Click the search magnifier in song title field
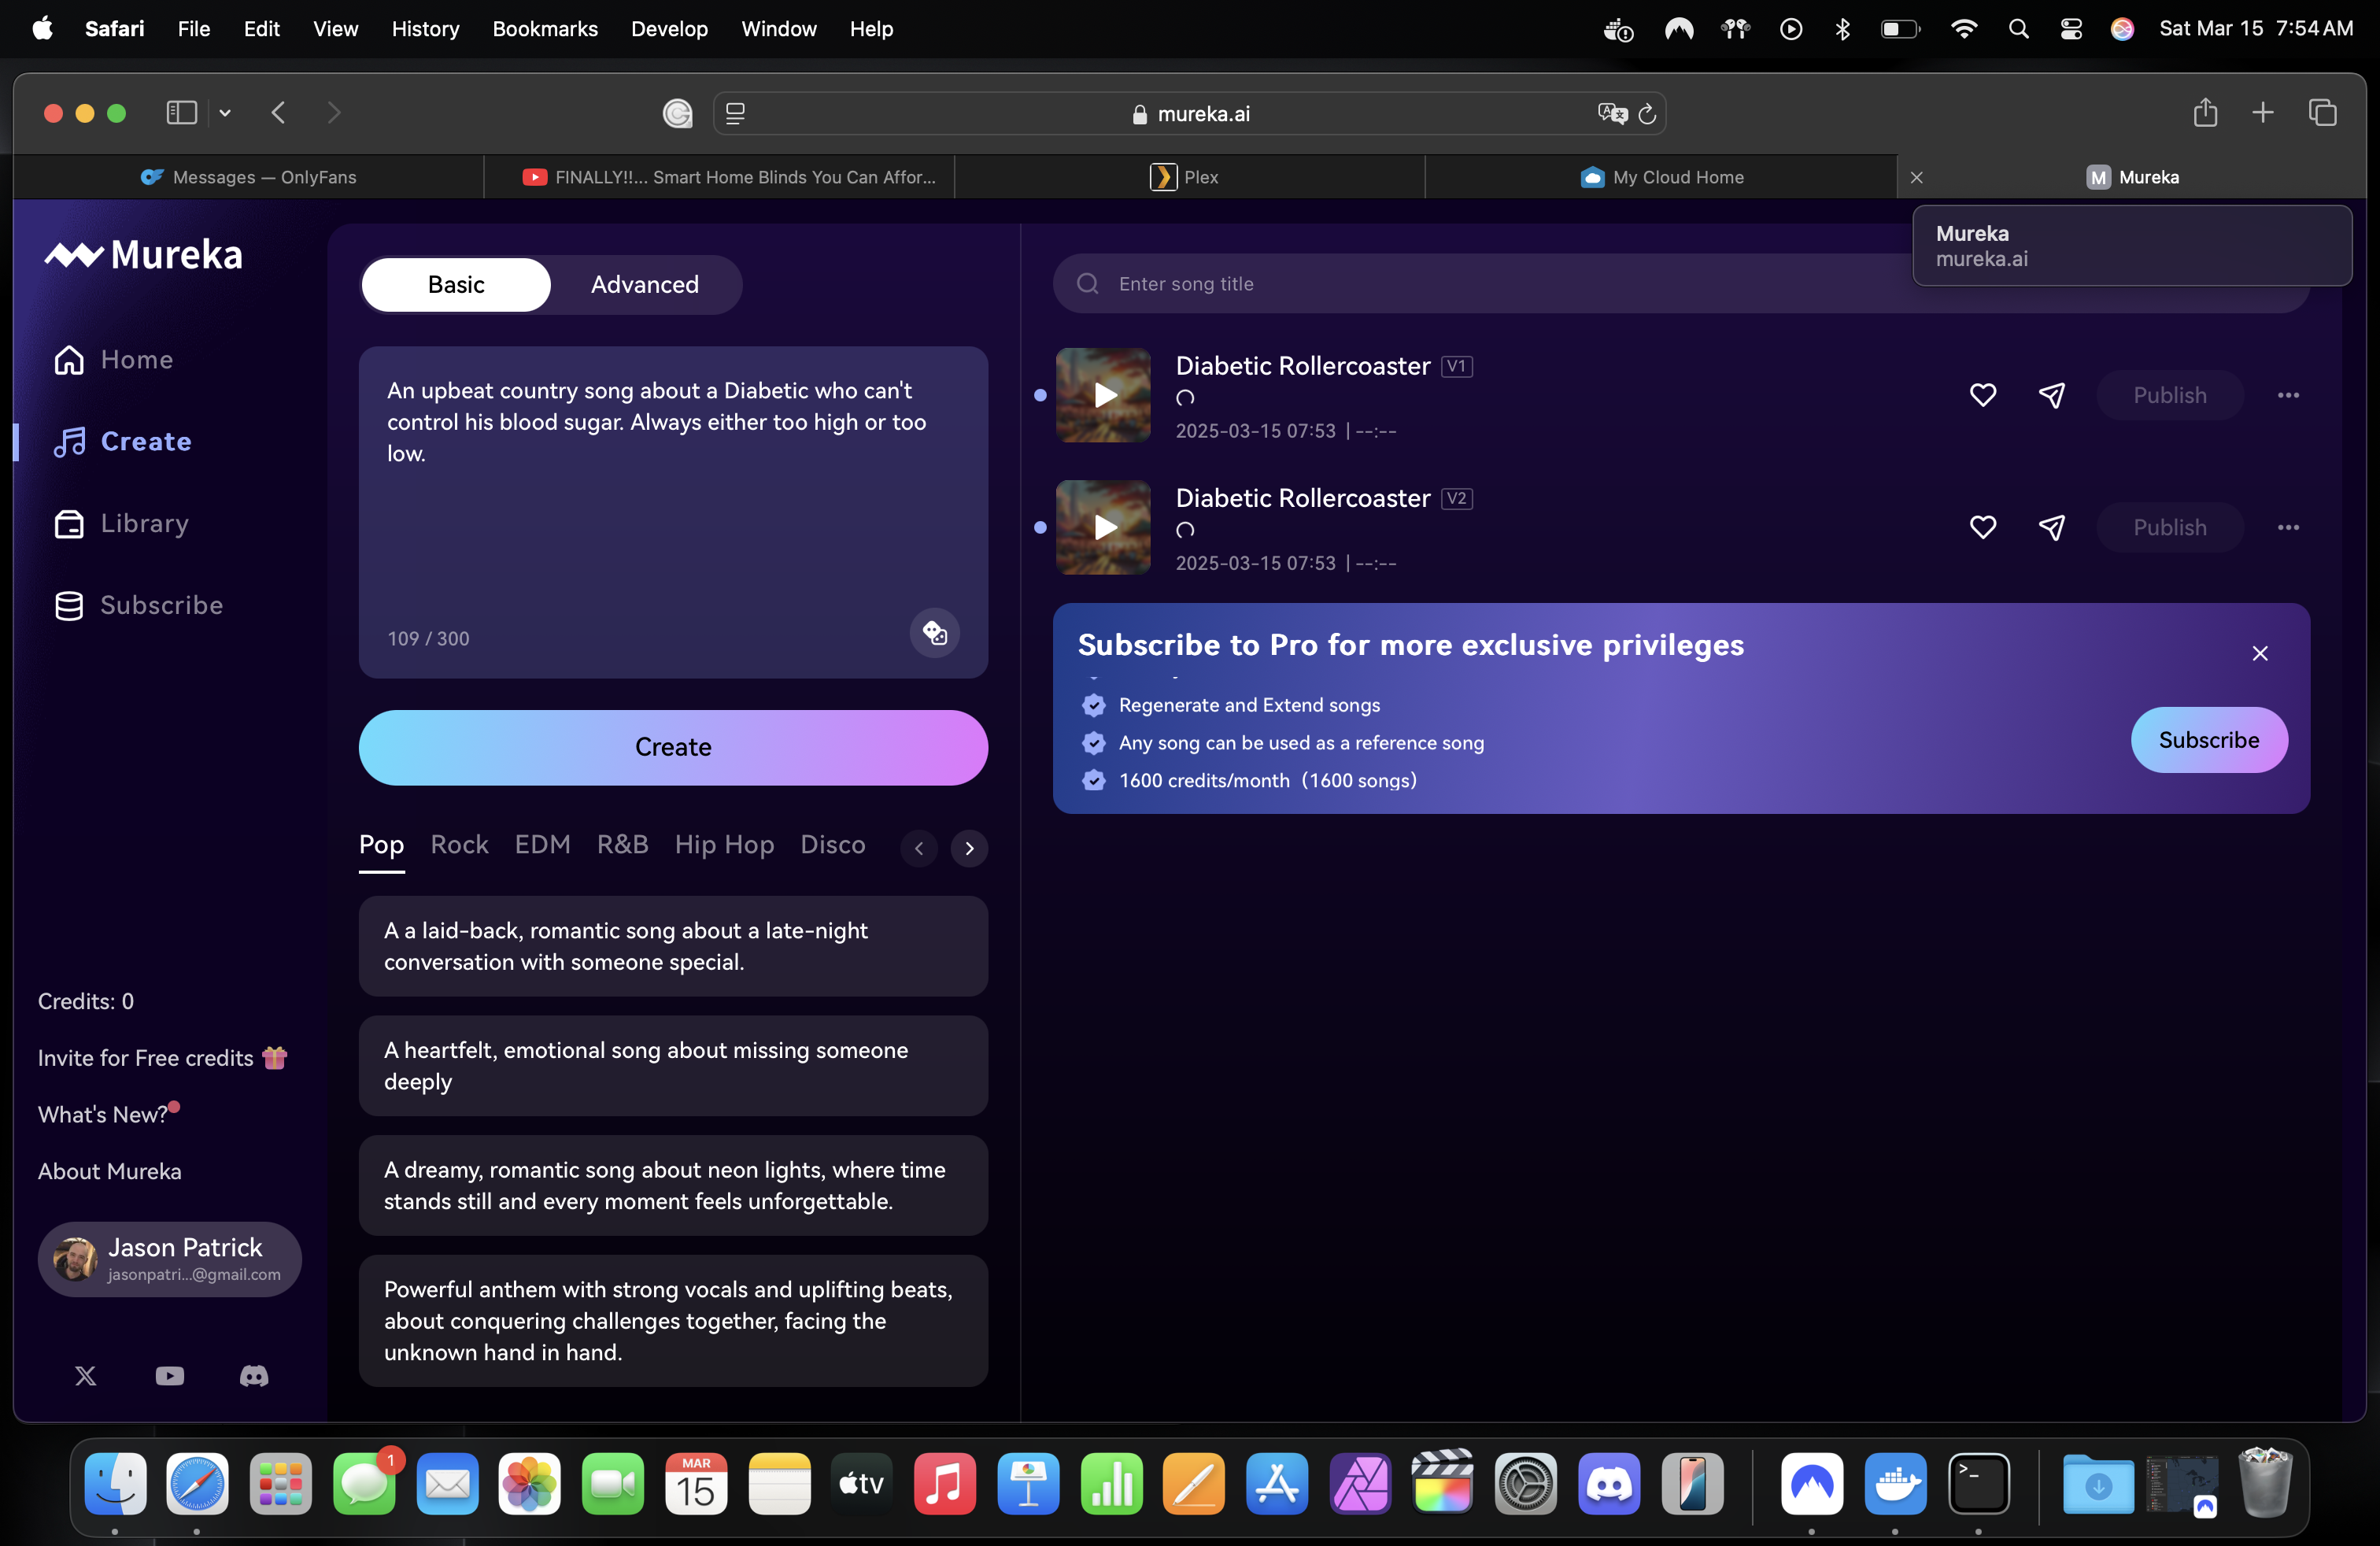 [1088, 284]
